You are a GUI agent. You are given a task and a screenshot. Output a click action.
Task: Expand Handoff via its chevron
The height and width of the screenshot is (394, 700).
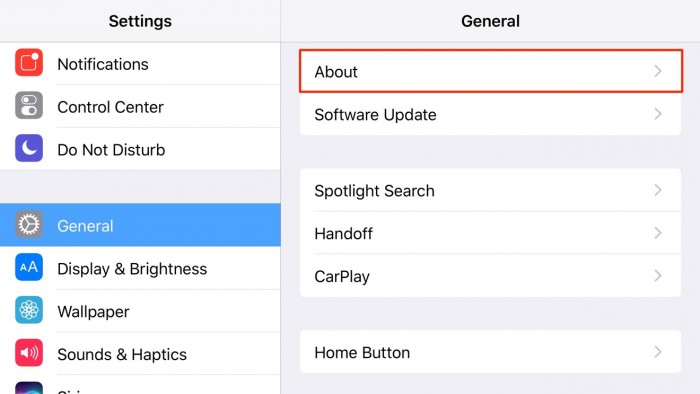point(658,232)
